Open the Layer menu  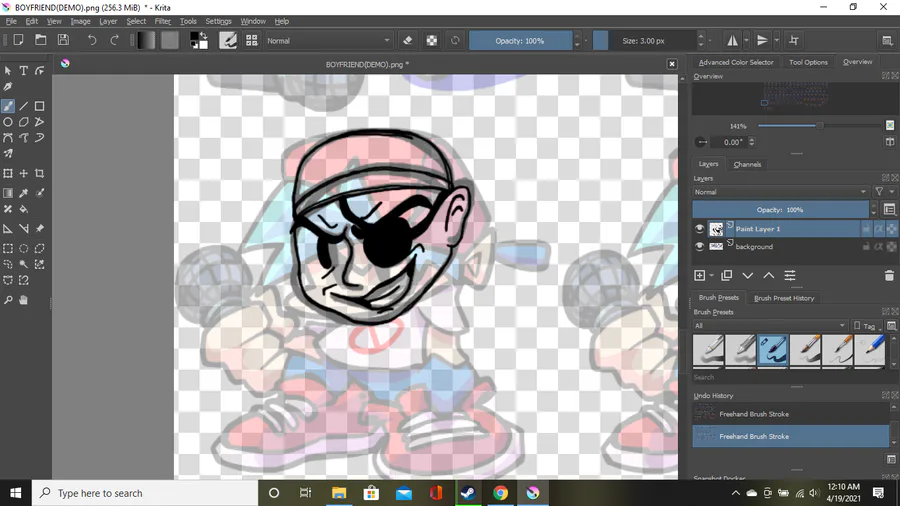click(x=108, y=21)
